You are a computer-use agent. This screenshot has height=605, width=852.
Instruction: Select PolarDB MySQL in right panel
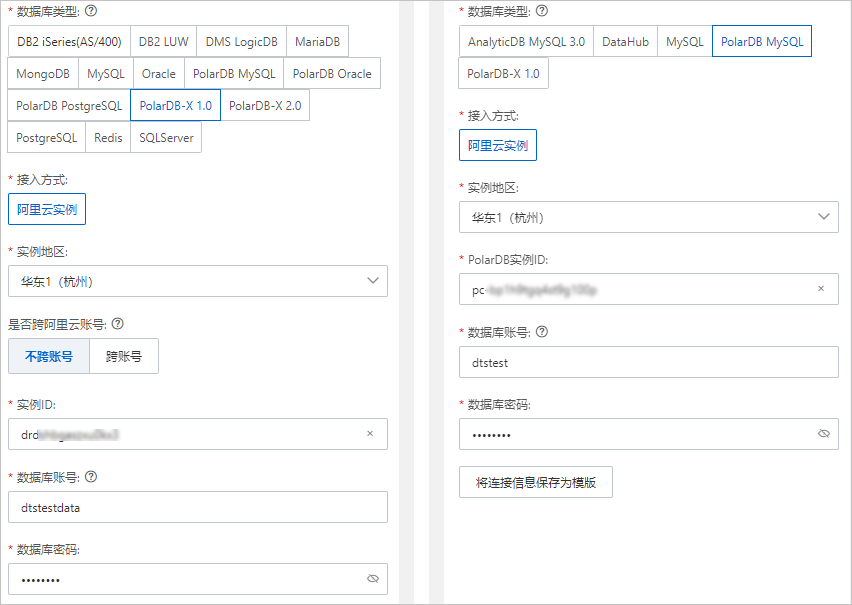click(762, 41)
